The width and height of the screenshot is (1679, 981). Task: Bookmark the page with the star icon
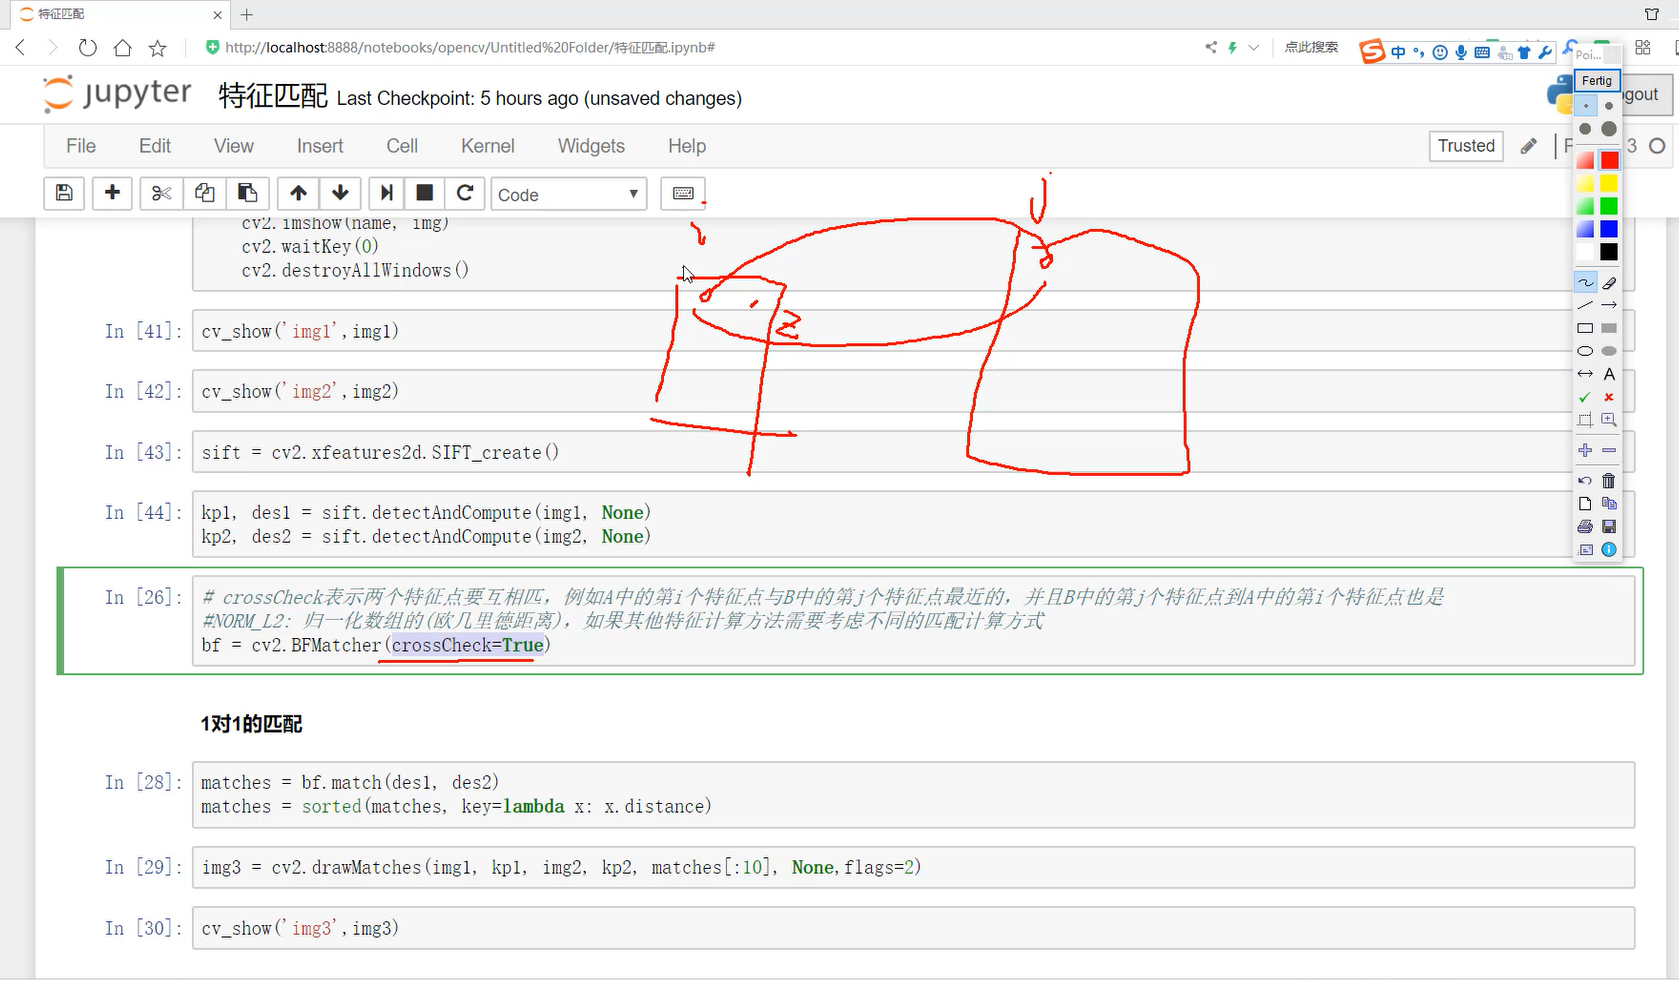coord(158,47)
